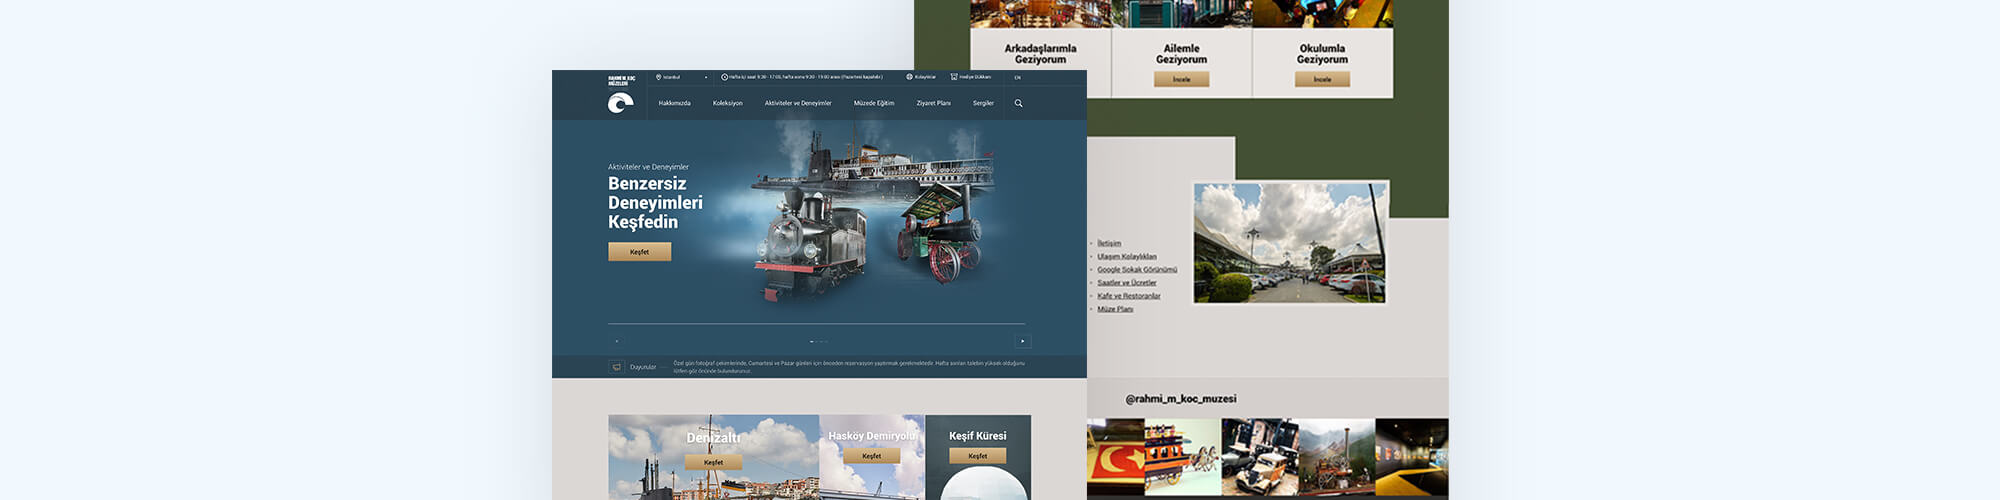This screenshot has width=2000, height=500.
Task: Click İncele under Ailemle Geziyorum
Action: pyautogui.click(x=1182, y=79)
